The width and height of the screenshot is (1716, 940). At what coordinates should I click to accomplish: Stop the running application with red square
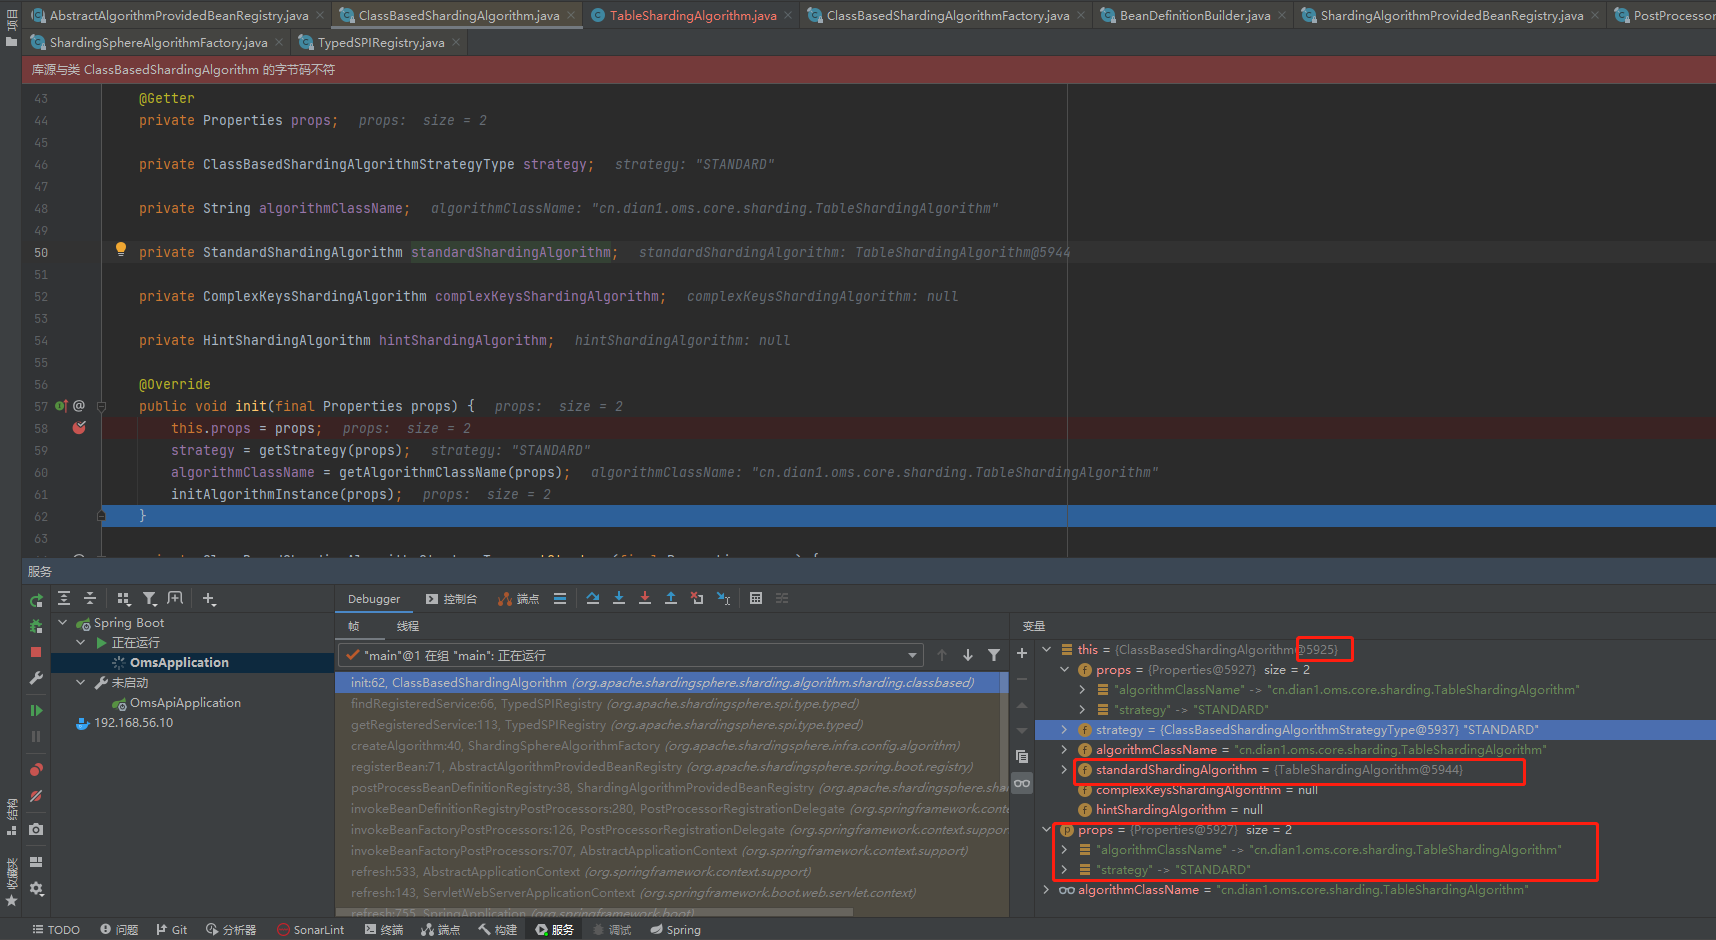point(36,651)
